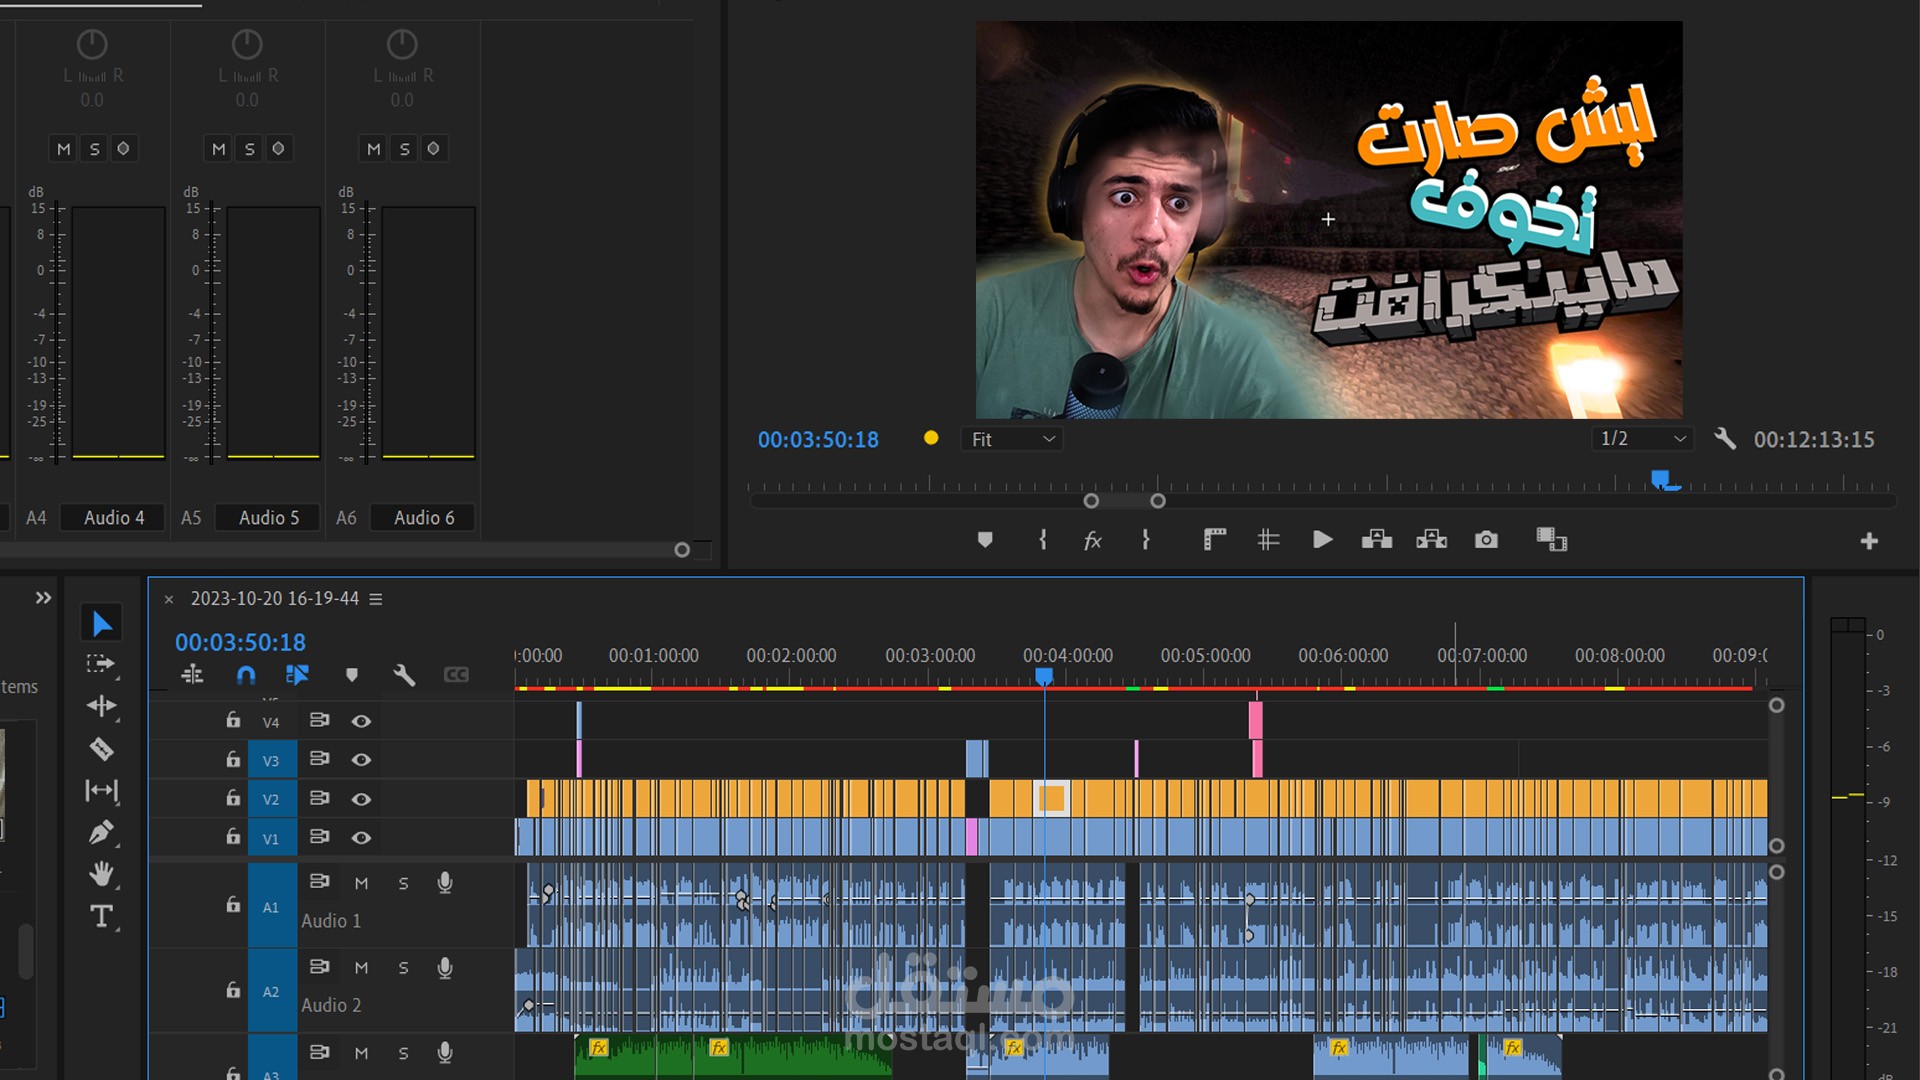This screenshot has width=1920, height=1080.
Task: Click Mark Out brace icon
Action: coord(1146,540)
